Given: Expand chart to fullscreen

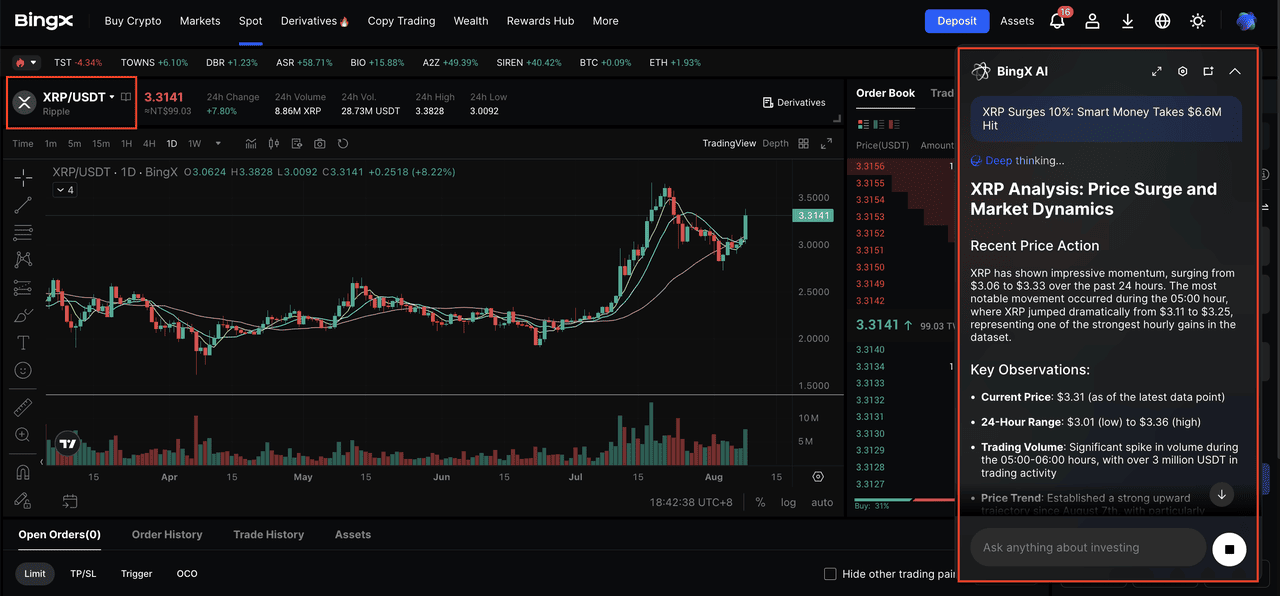Looking at the screenshot, I should tap(827, 144).
